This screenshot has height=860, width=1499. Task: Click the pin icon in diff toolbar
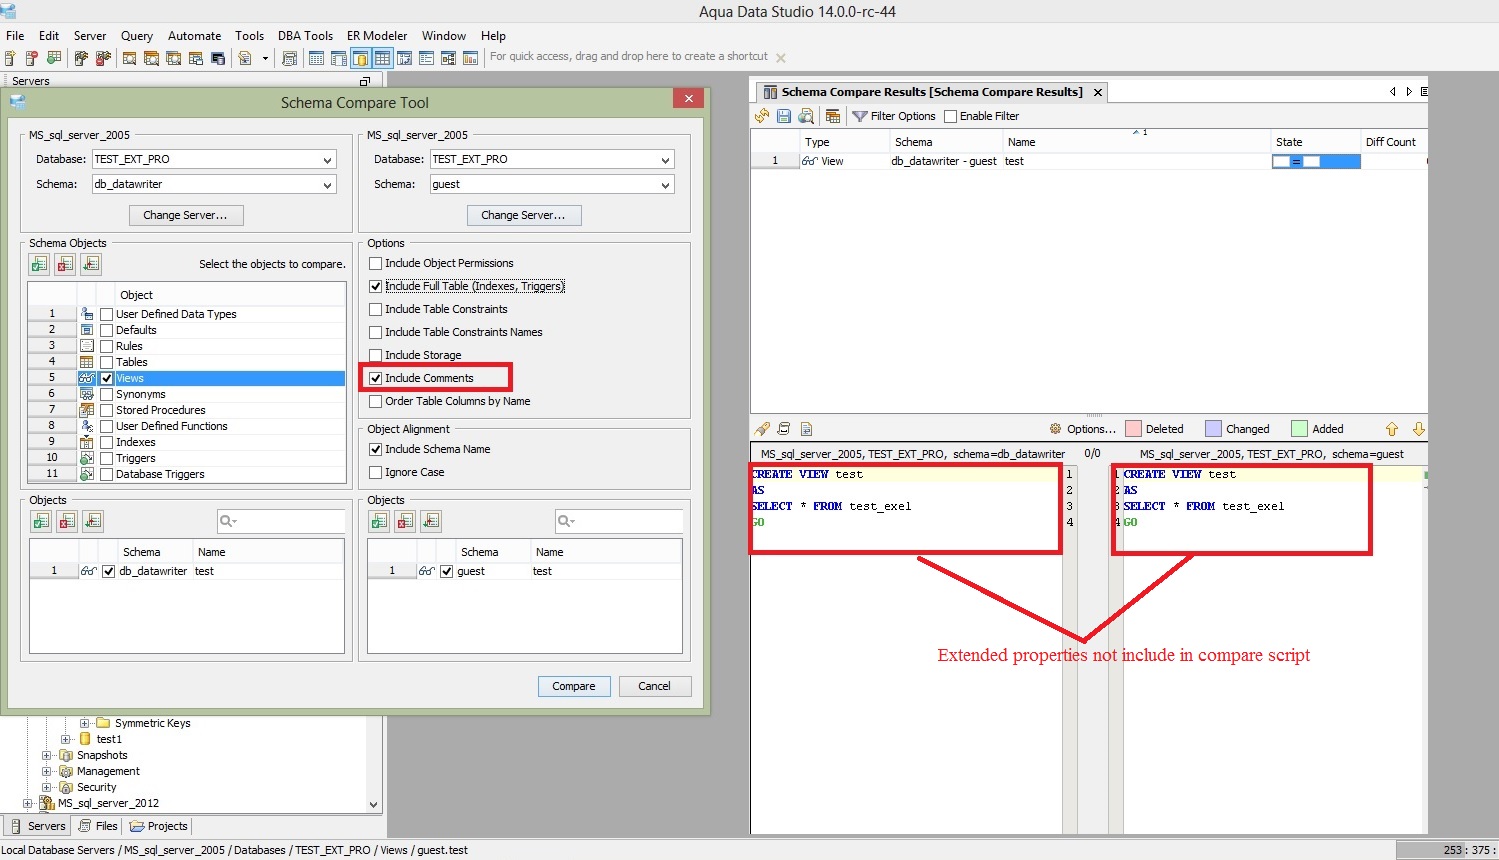[762, 429]
